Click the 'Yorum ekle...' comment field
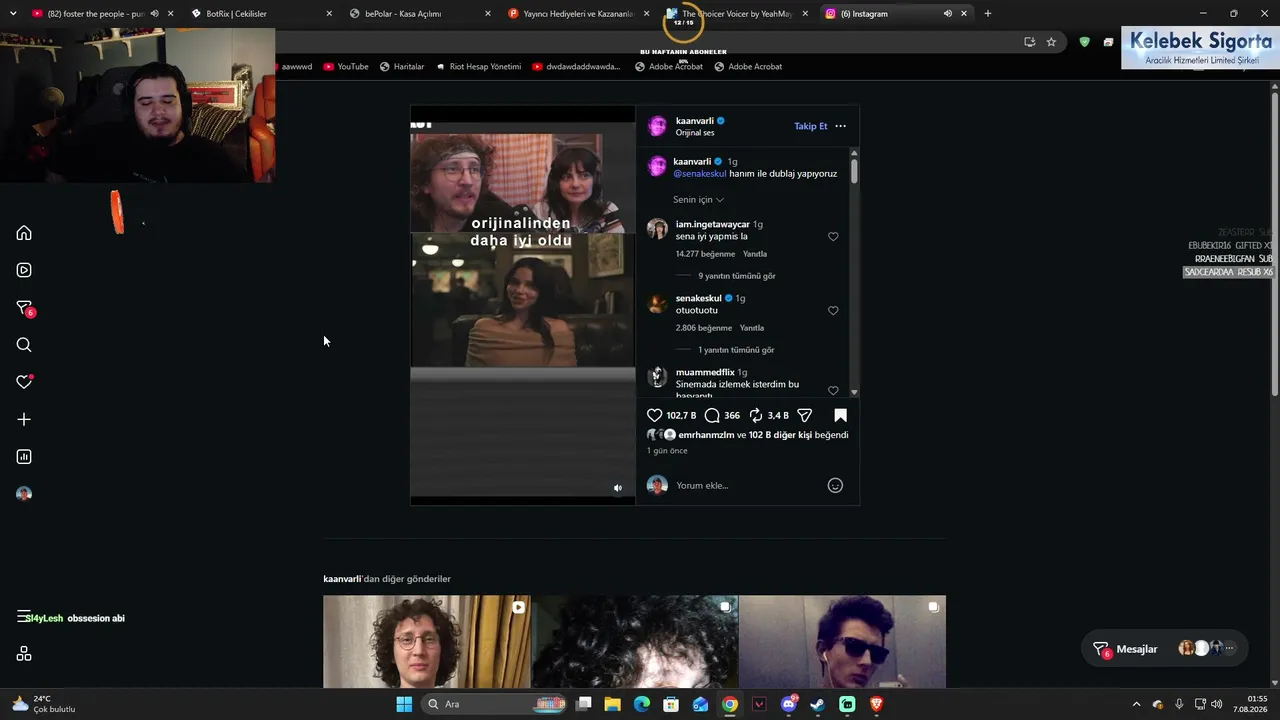Viewport: 1280px width, 720px height. (748, 485)
